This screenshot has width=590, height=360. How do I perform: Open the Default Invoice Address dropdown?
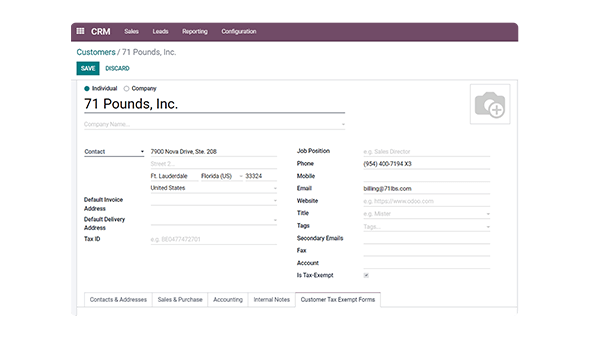[x=214, y=201]
